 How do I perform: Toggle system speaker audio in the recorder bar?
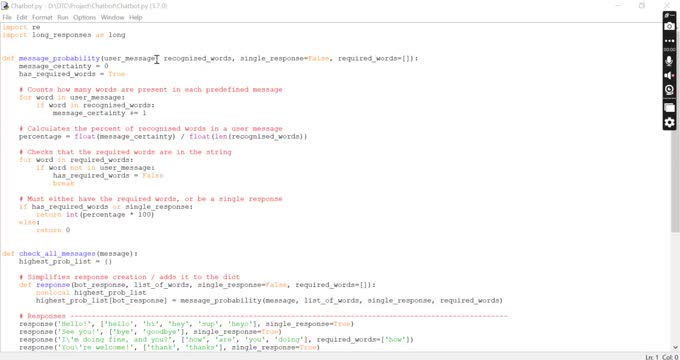pyautogui.click(x=669, y=75)
